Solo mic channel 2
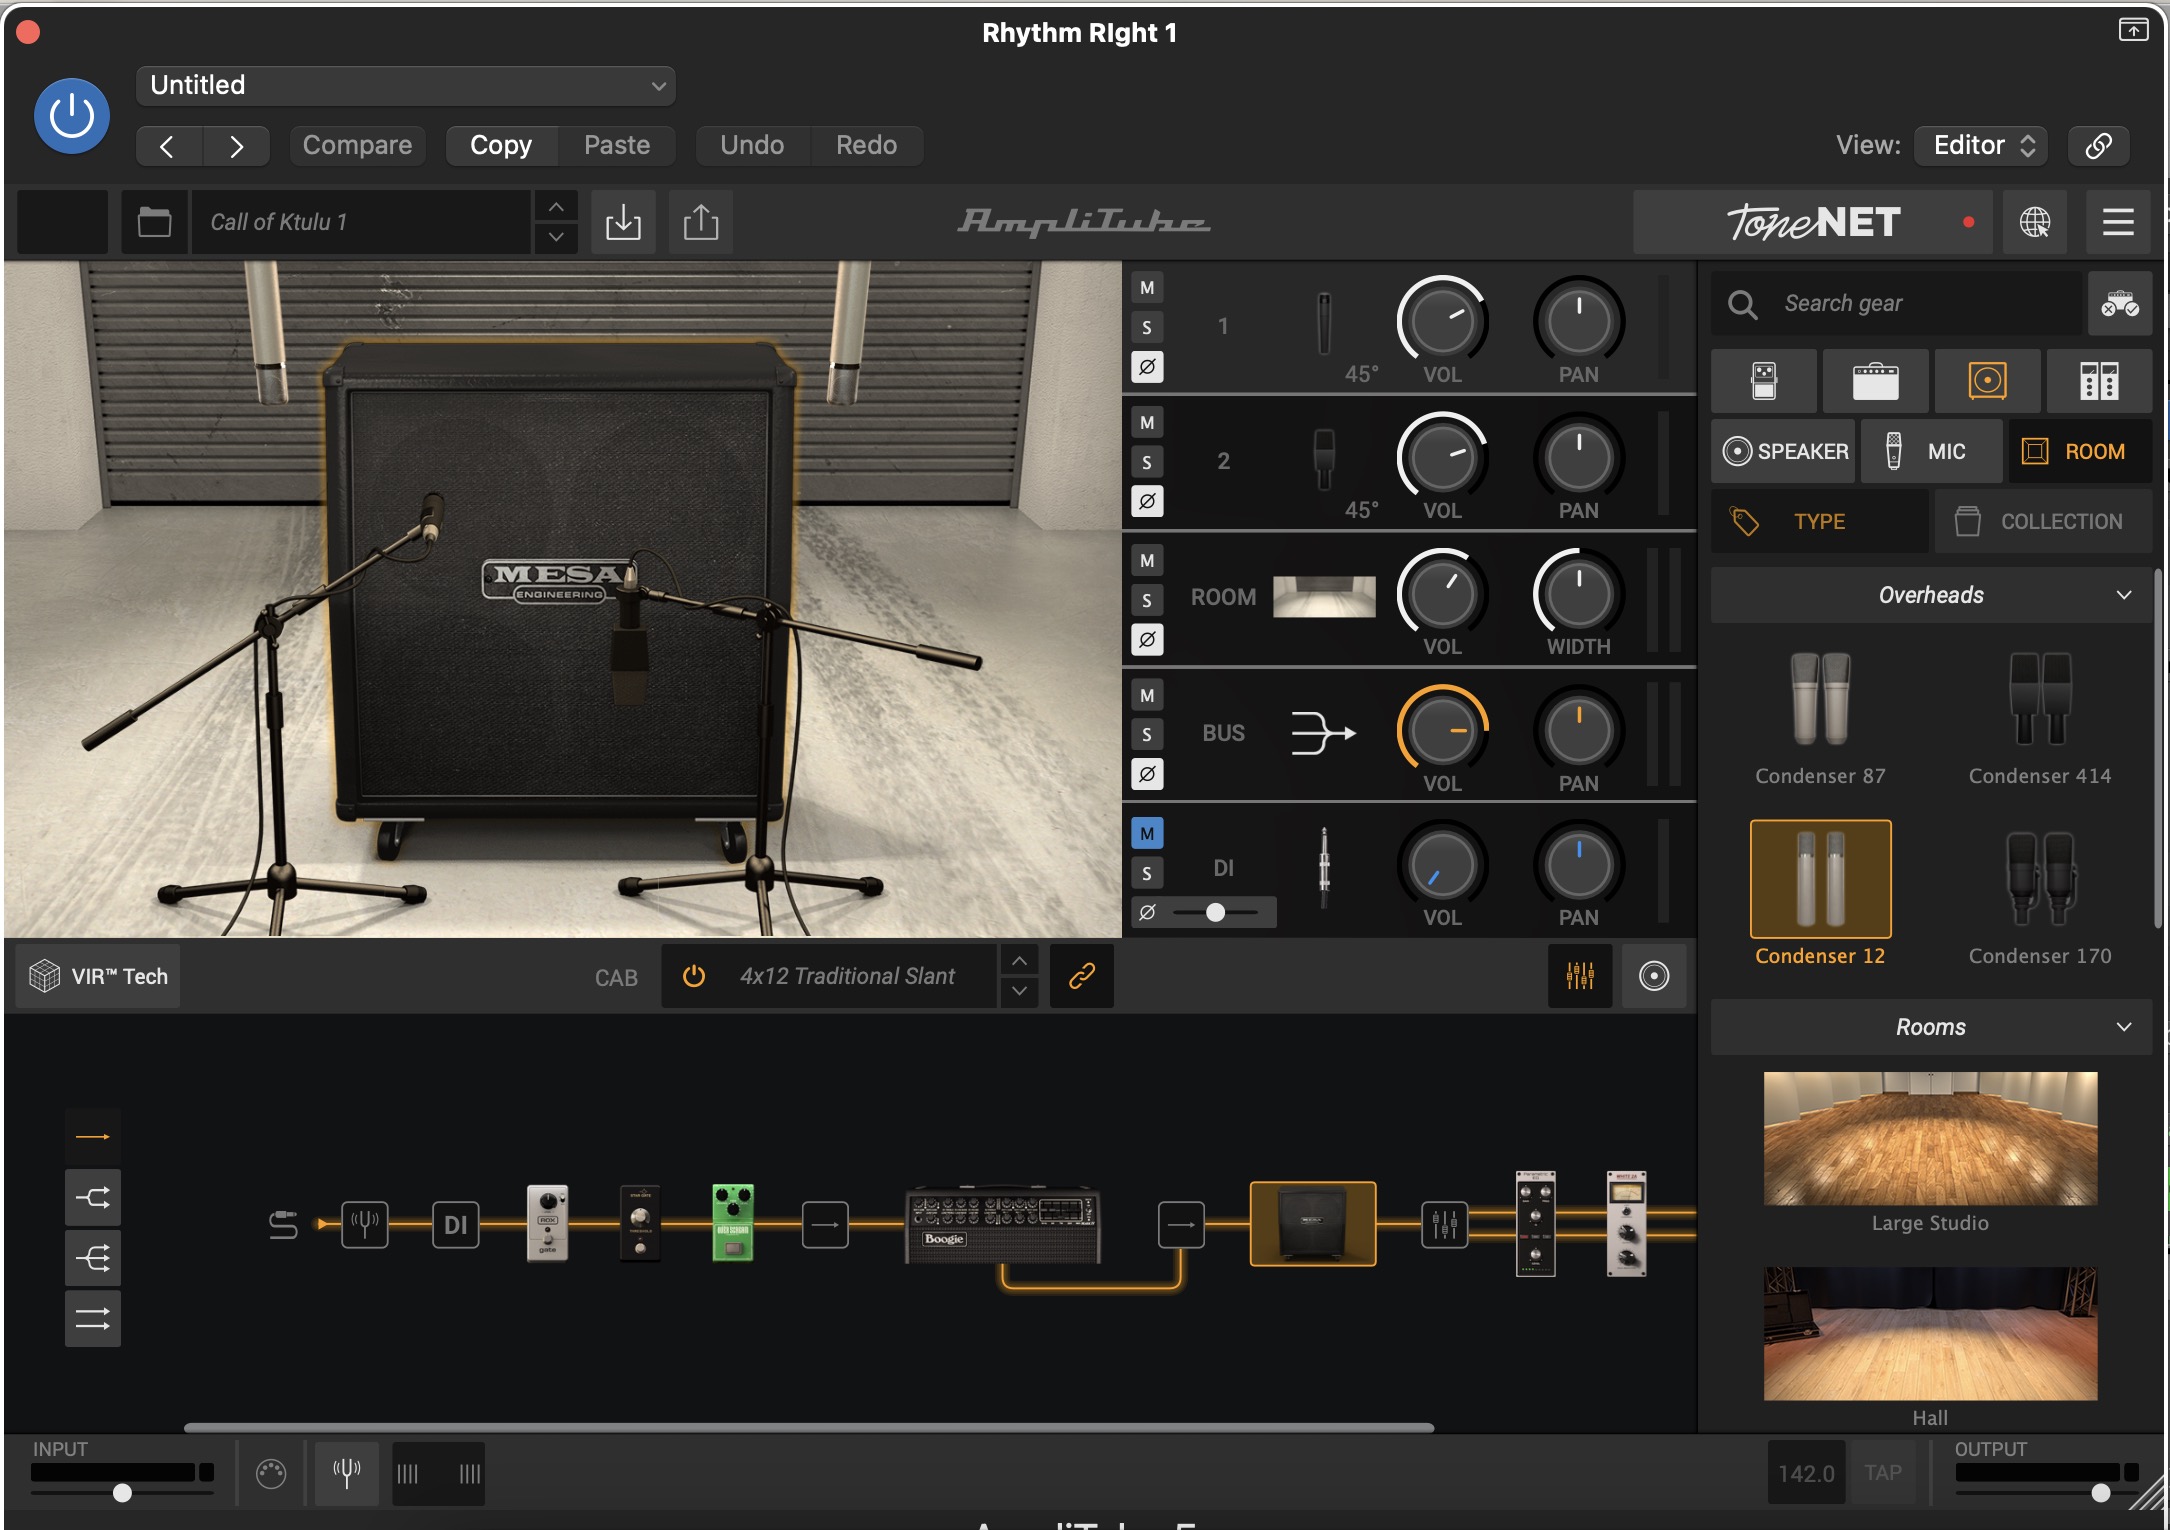This screenshot has width=2170, height=1530. tap(1147, 463)
